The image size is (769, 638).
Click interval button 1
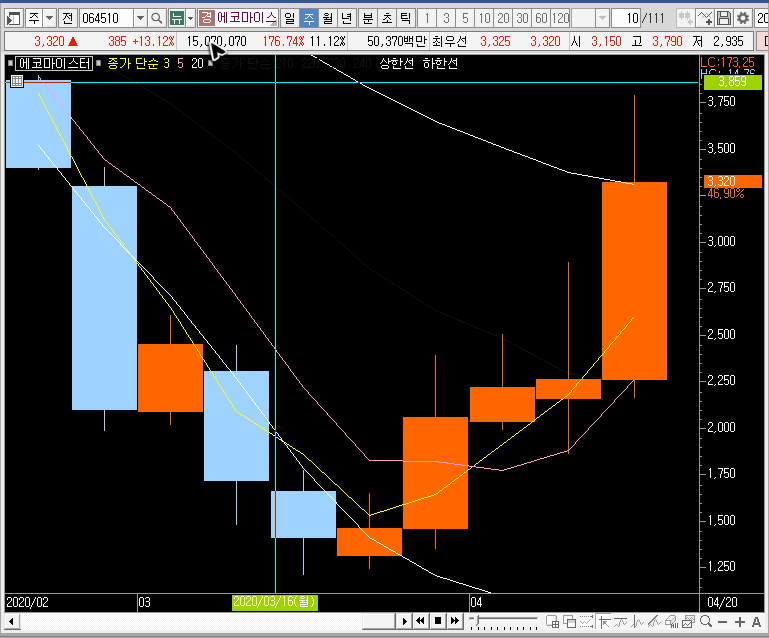[427, 19]
